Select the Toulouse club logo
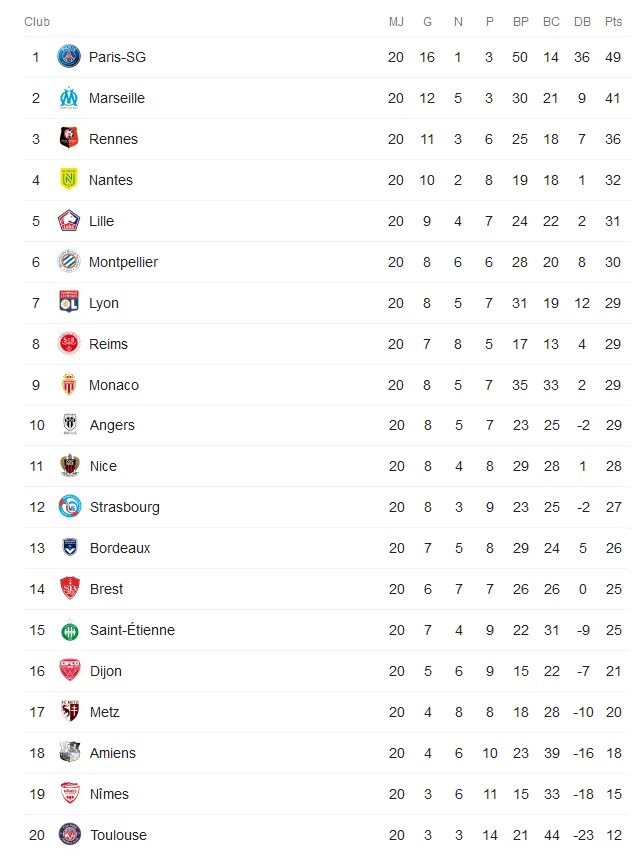The width and height of the screenshot is (640, 866). (70, 835)
